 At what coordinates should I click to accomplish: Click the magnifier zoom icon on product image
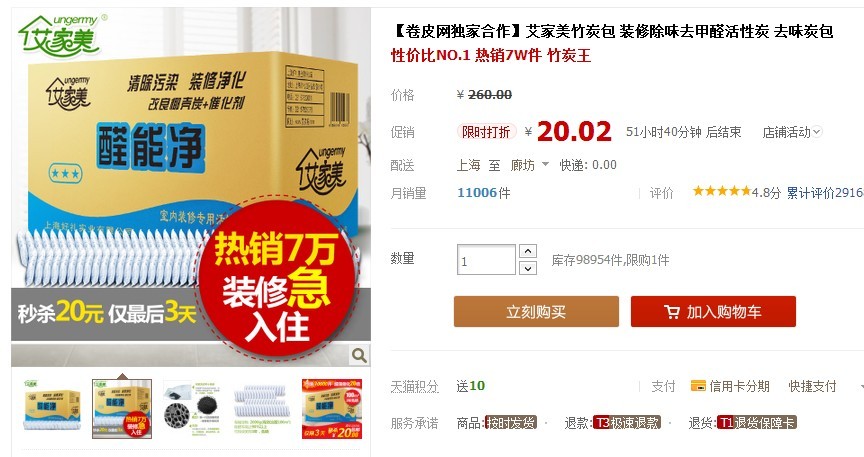[359, 356]
